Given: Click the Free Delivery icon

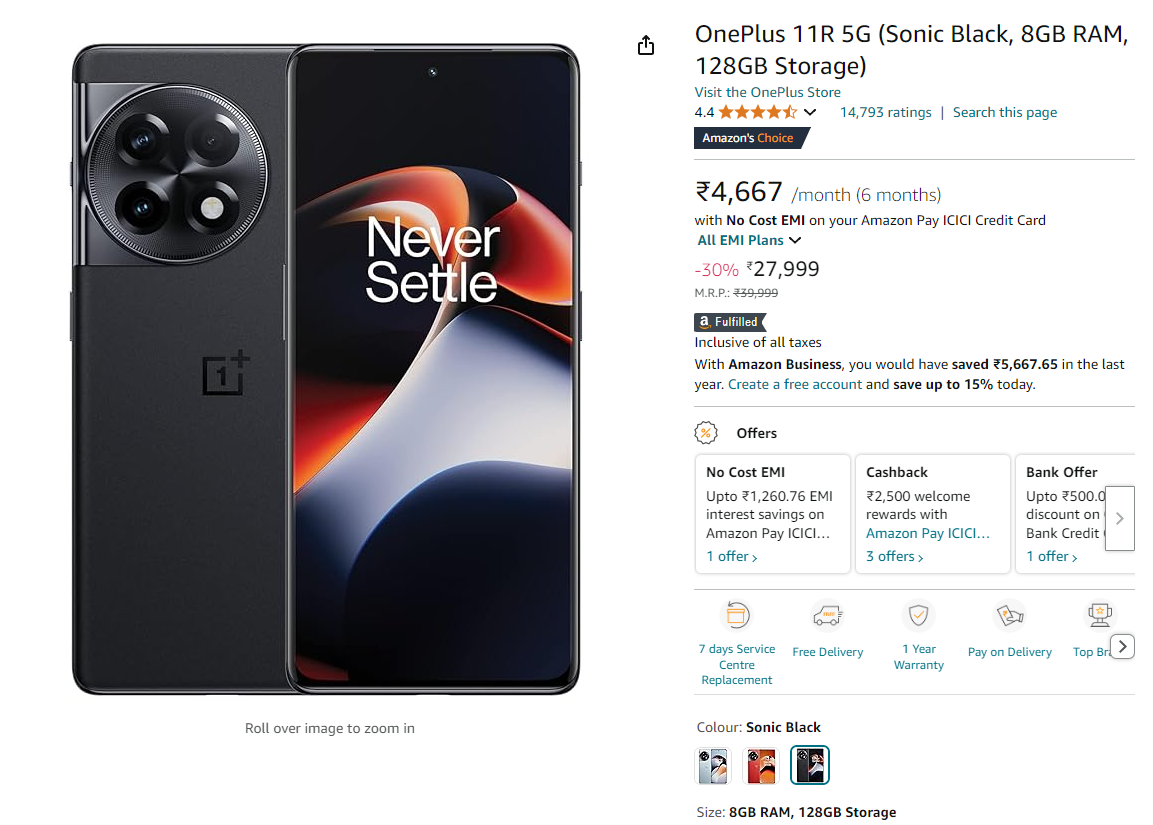Looking at the screenshot, I should pyautogui.click(x=828, y=615).
